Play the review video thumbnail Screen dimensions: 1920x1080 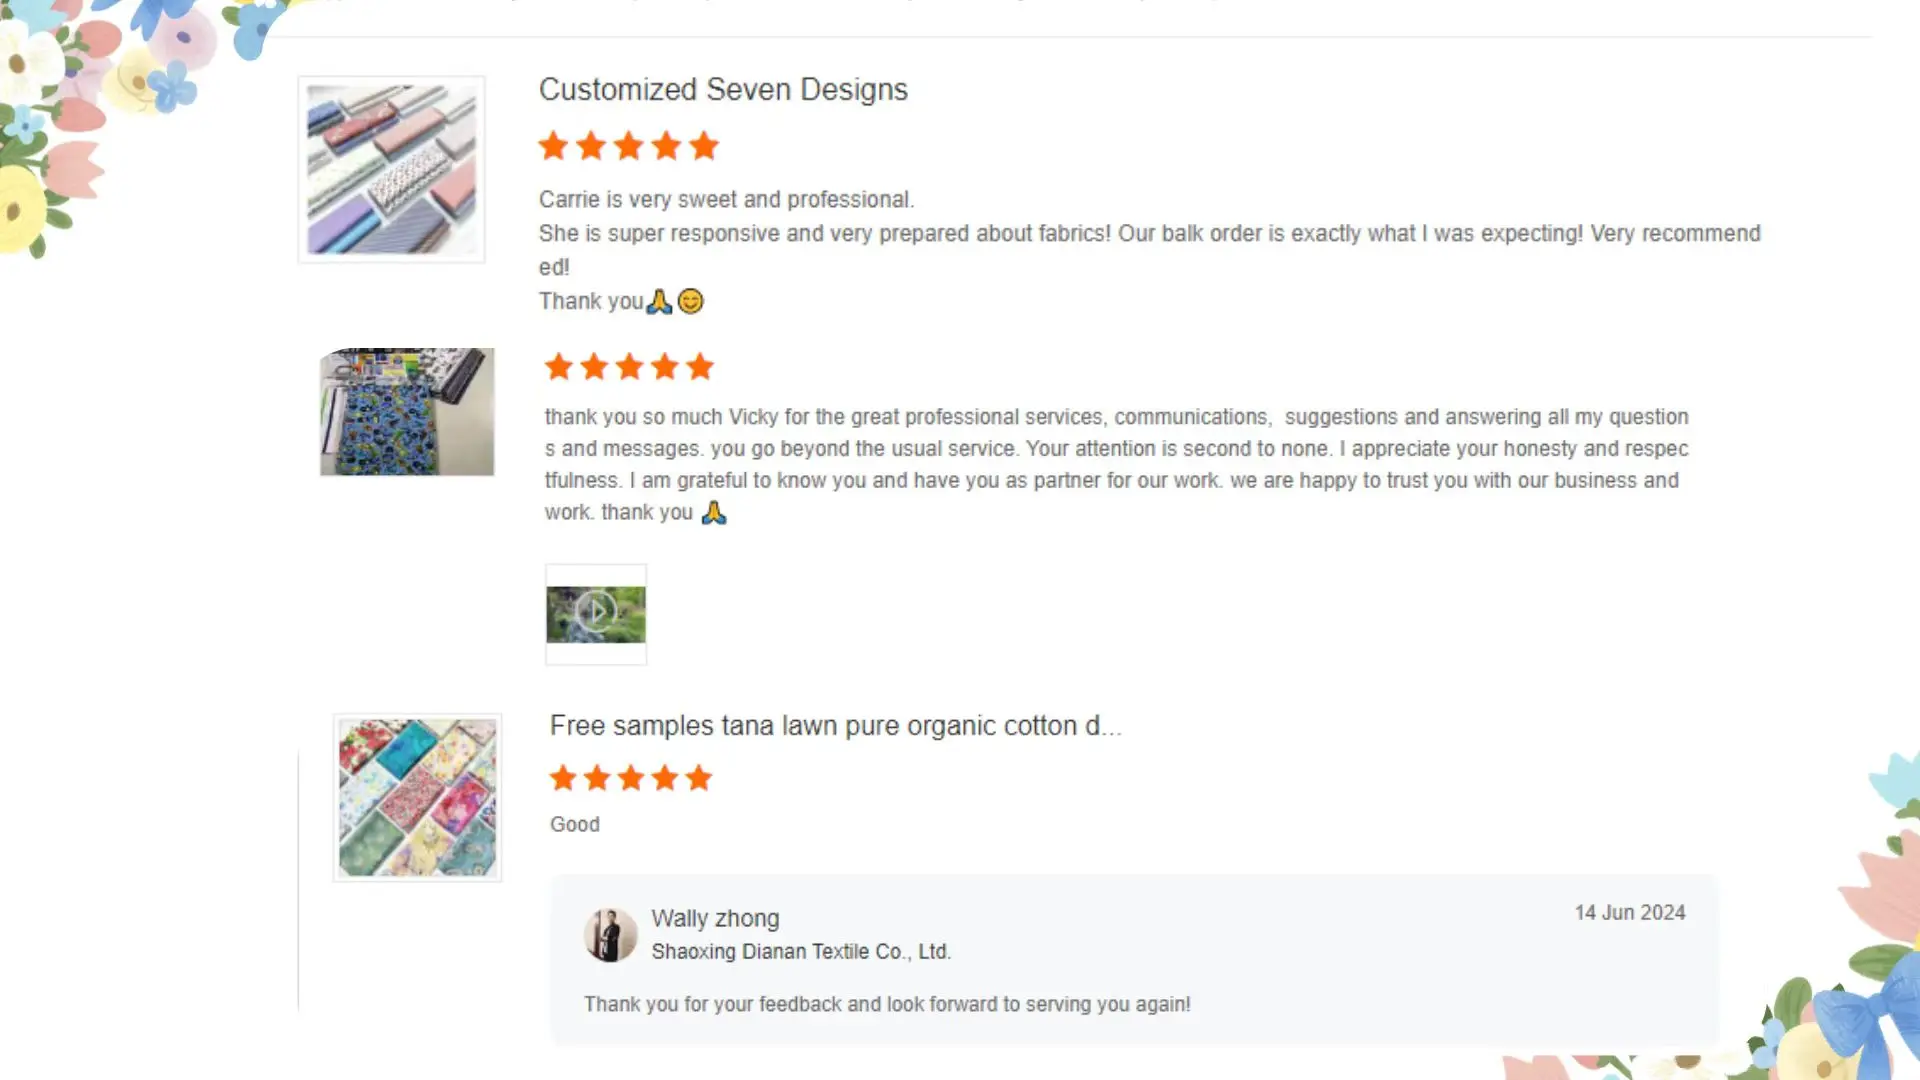(x=596, y=613)
